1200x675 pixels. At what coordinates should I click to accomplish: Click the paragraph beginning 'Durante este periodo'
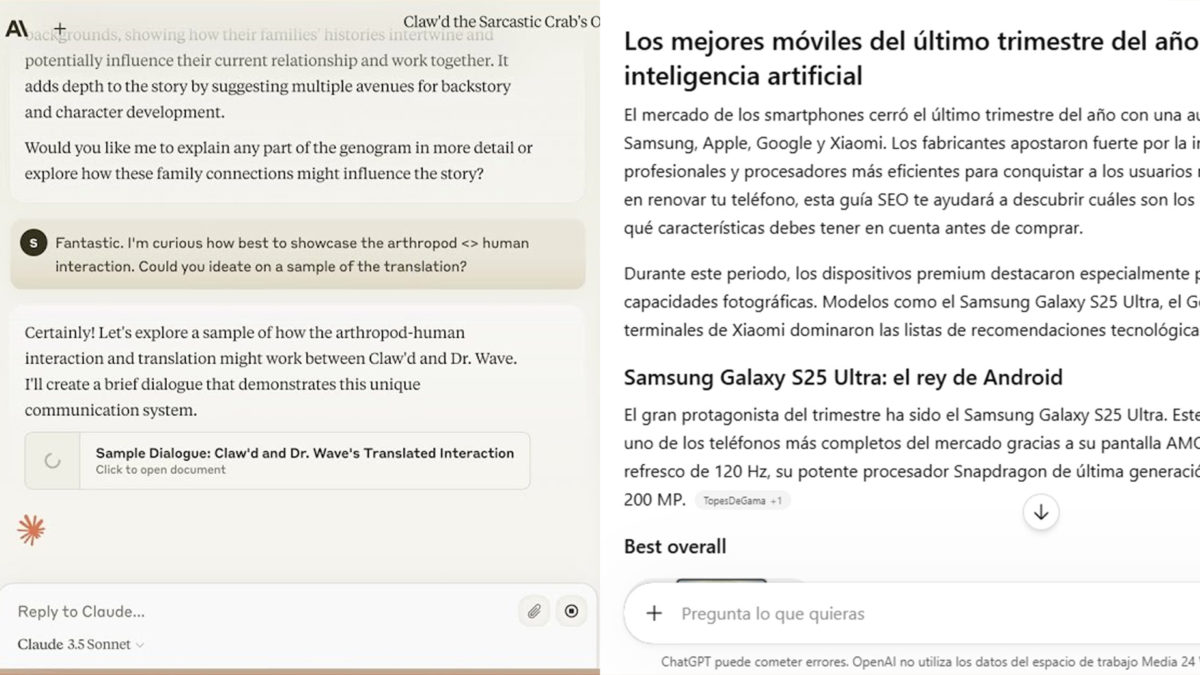pos(911,301)
